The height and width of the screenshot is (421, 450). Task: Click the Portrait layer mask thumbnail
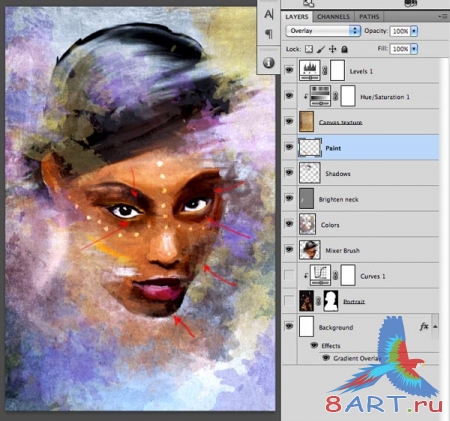pos(331,301)
